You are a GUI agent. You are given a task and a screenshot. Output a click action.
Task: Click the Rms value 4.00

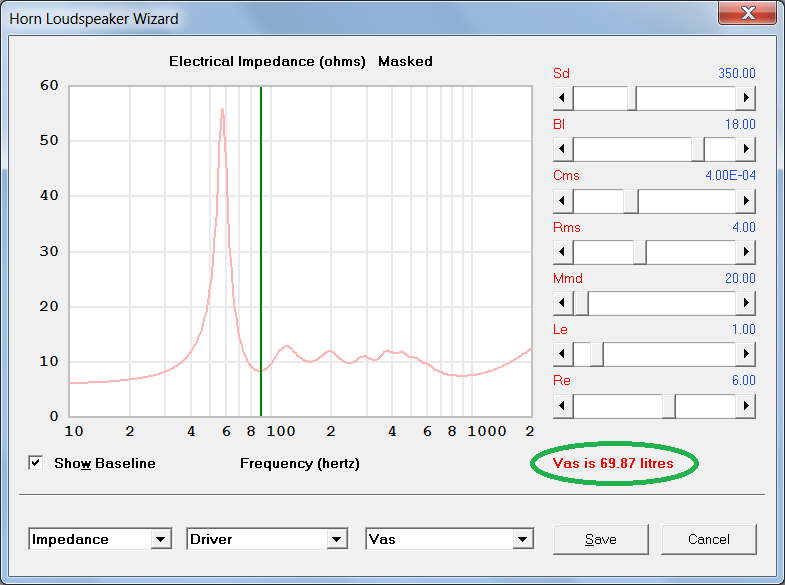tap(744, 227)
